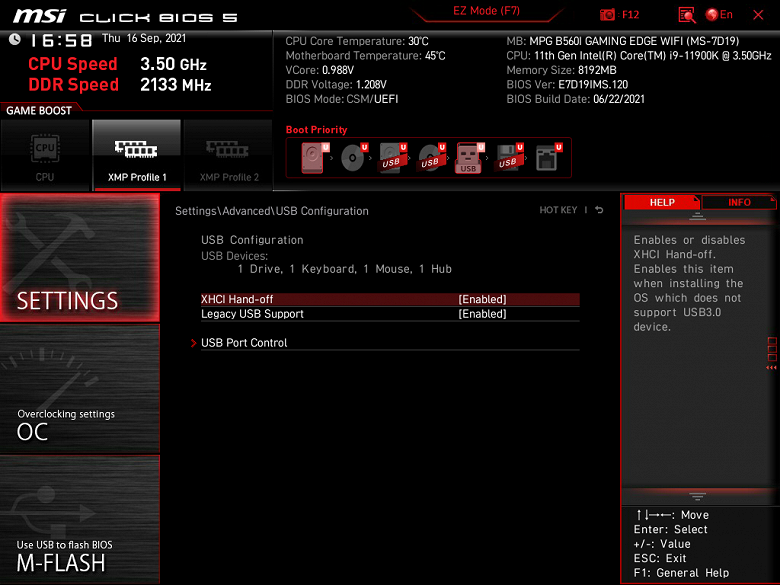Click the CPU Core Temperature reading

click(357, 41)
